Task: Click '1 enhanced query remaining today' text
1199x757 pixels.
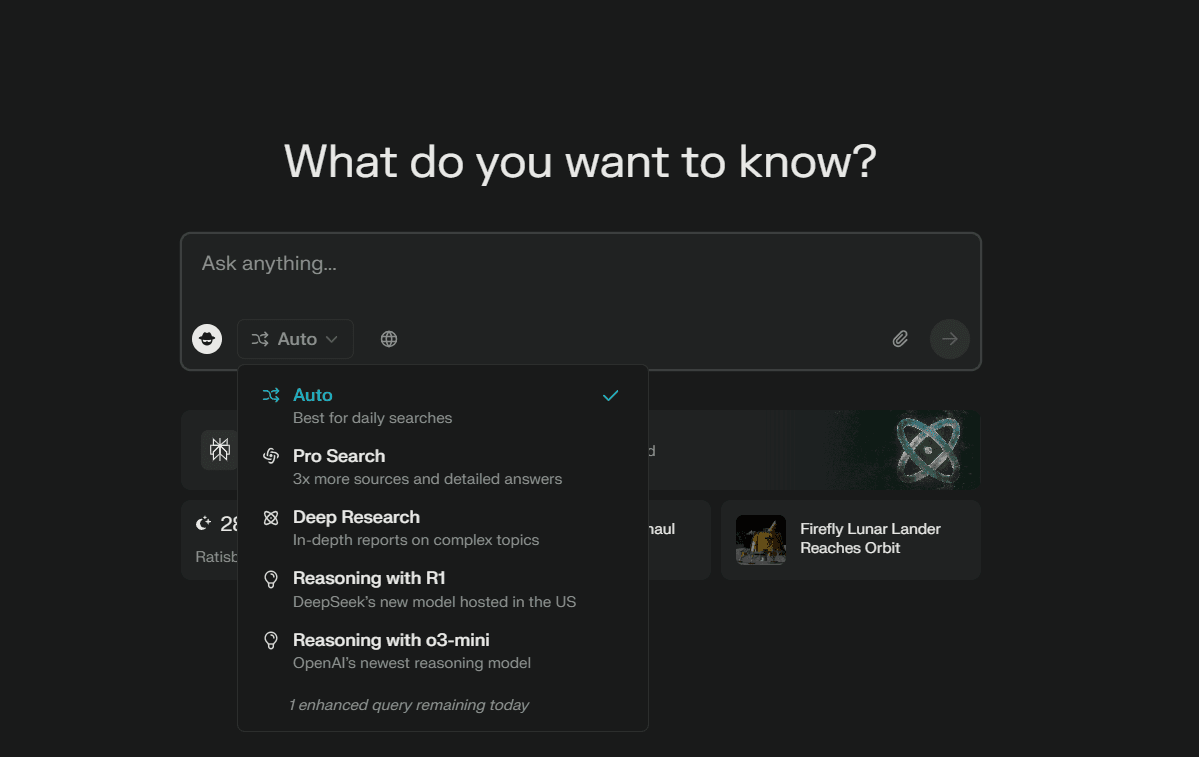Action: coord(408,705)
